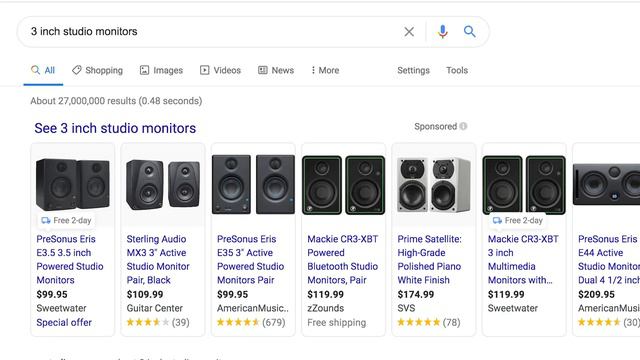Click the $209.95 price

coord(596,294)
